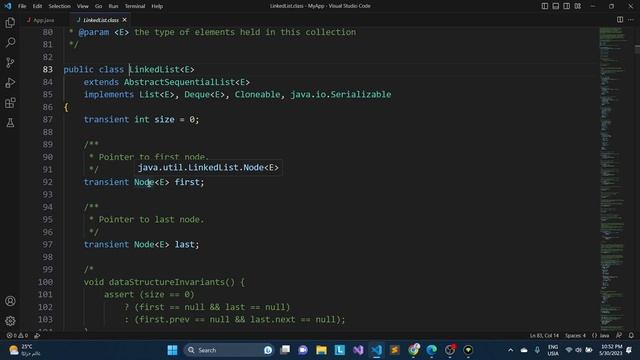The height and width of the screenshot is (360, 640).
Task: Open the Selection menu
Action: [x=60, y=6]
